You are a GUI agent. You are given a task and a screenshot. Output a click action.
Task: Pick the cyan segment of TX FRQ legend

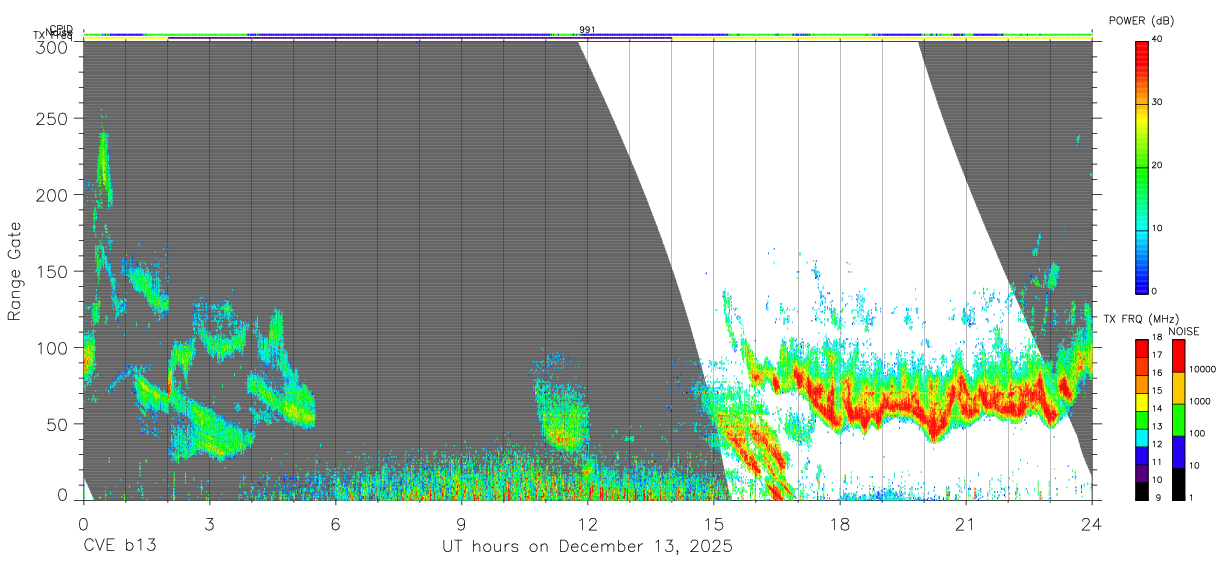point(1142,436)
